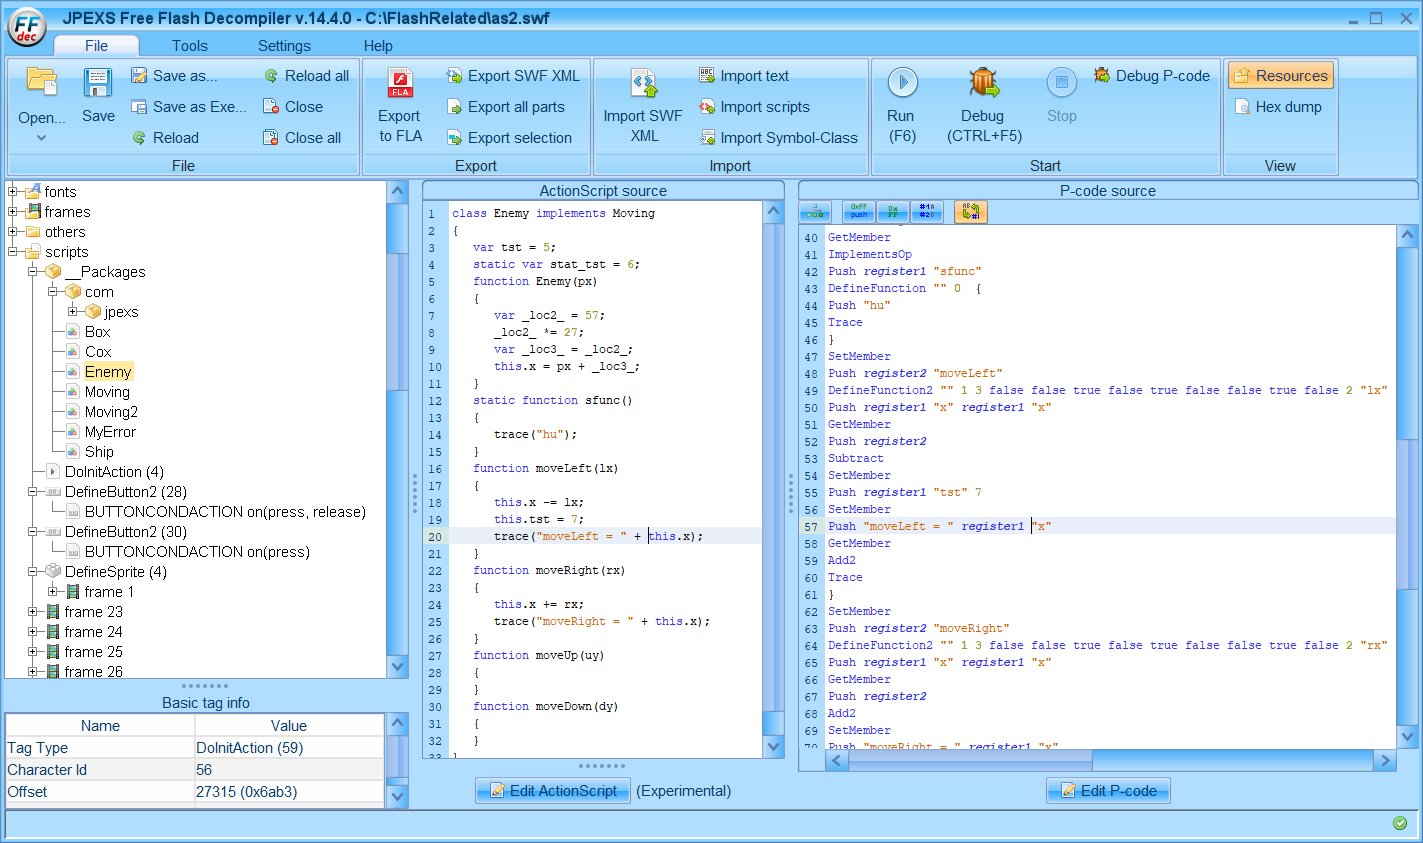Click Export SWF XML
Image resolution: width=1423 pixels, height=843 pixels.
pos(513,76)
